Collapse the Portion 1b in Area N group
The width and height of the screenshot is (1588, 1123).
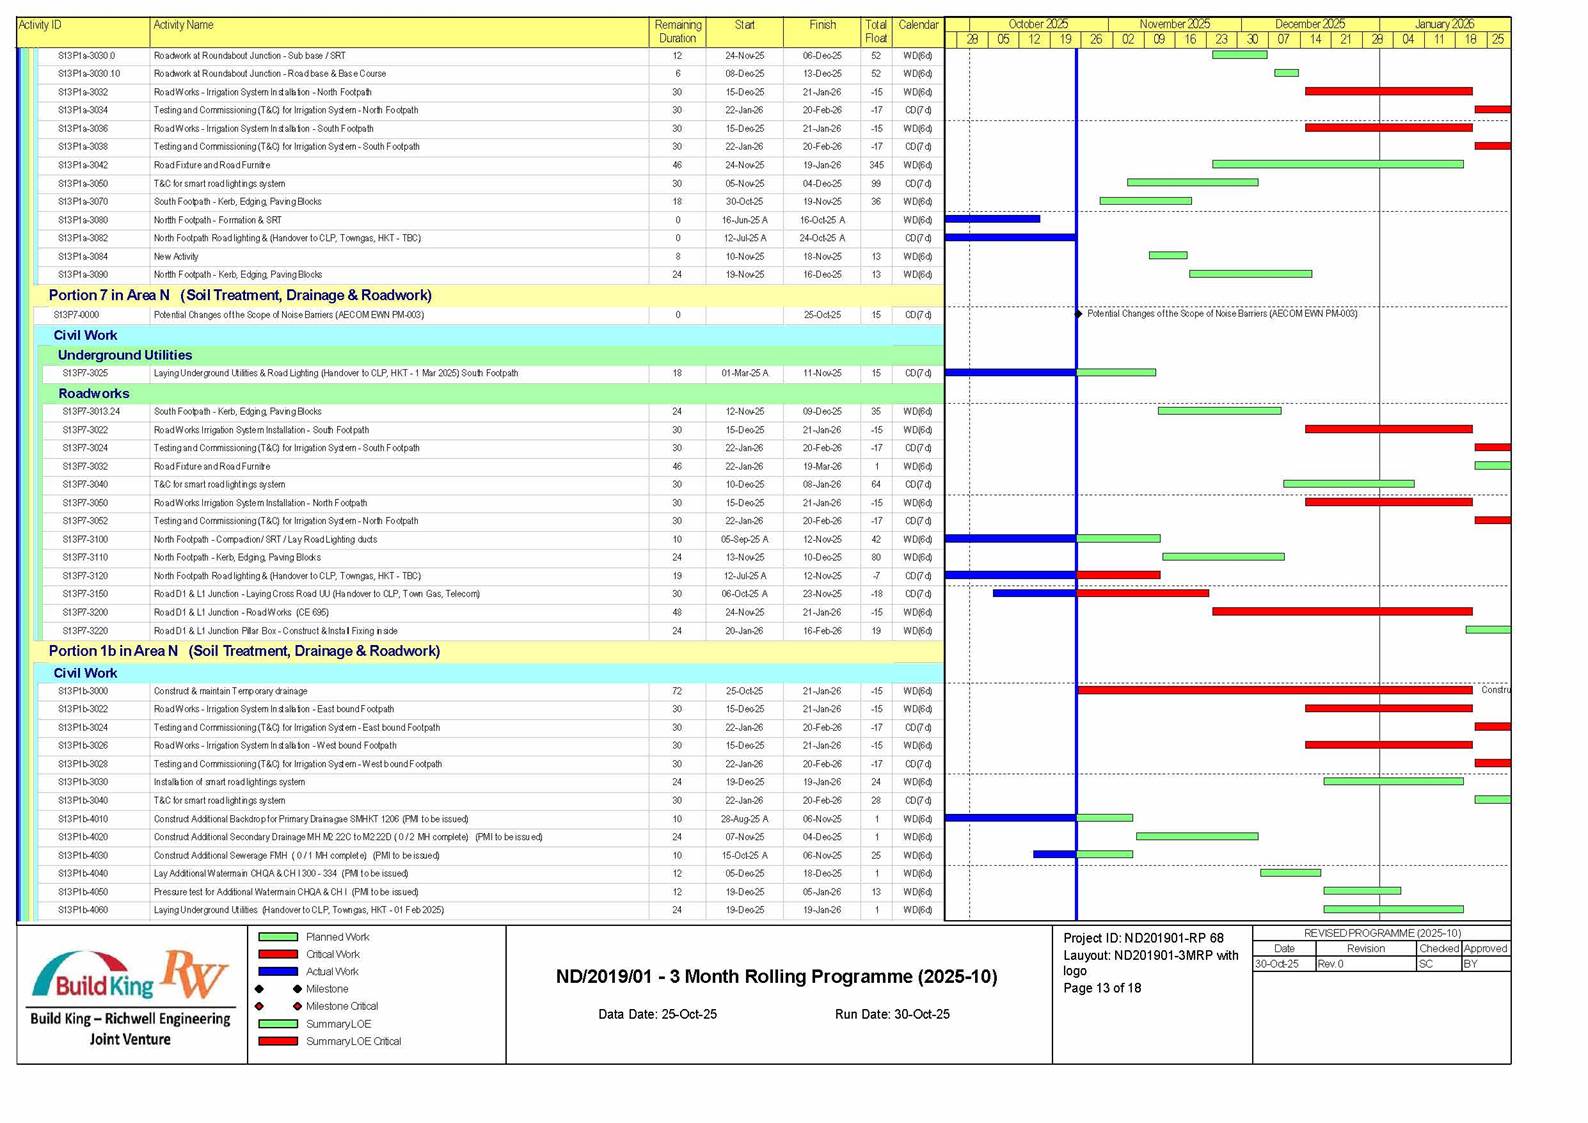[x=244, y=651]
